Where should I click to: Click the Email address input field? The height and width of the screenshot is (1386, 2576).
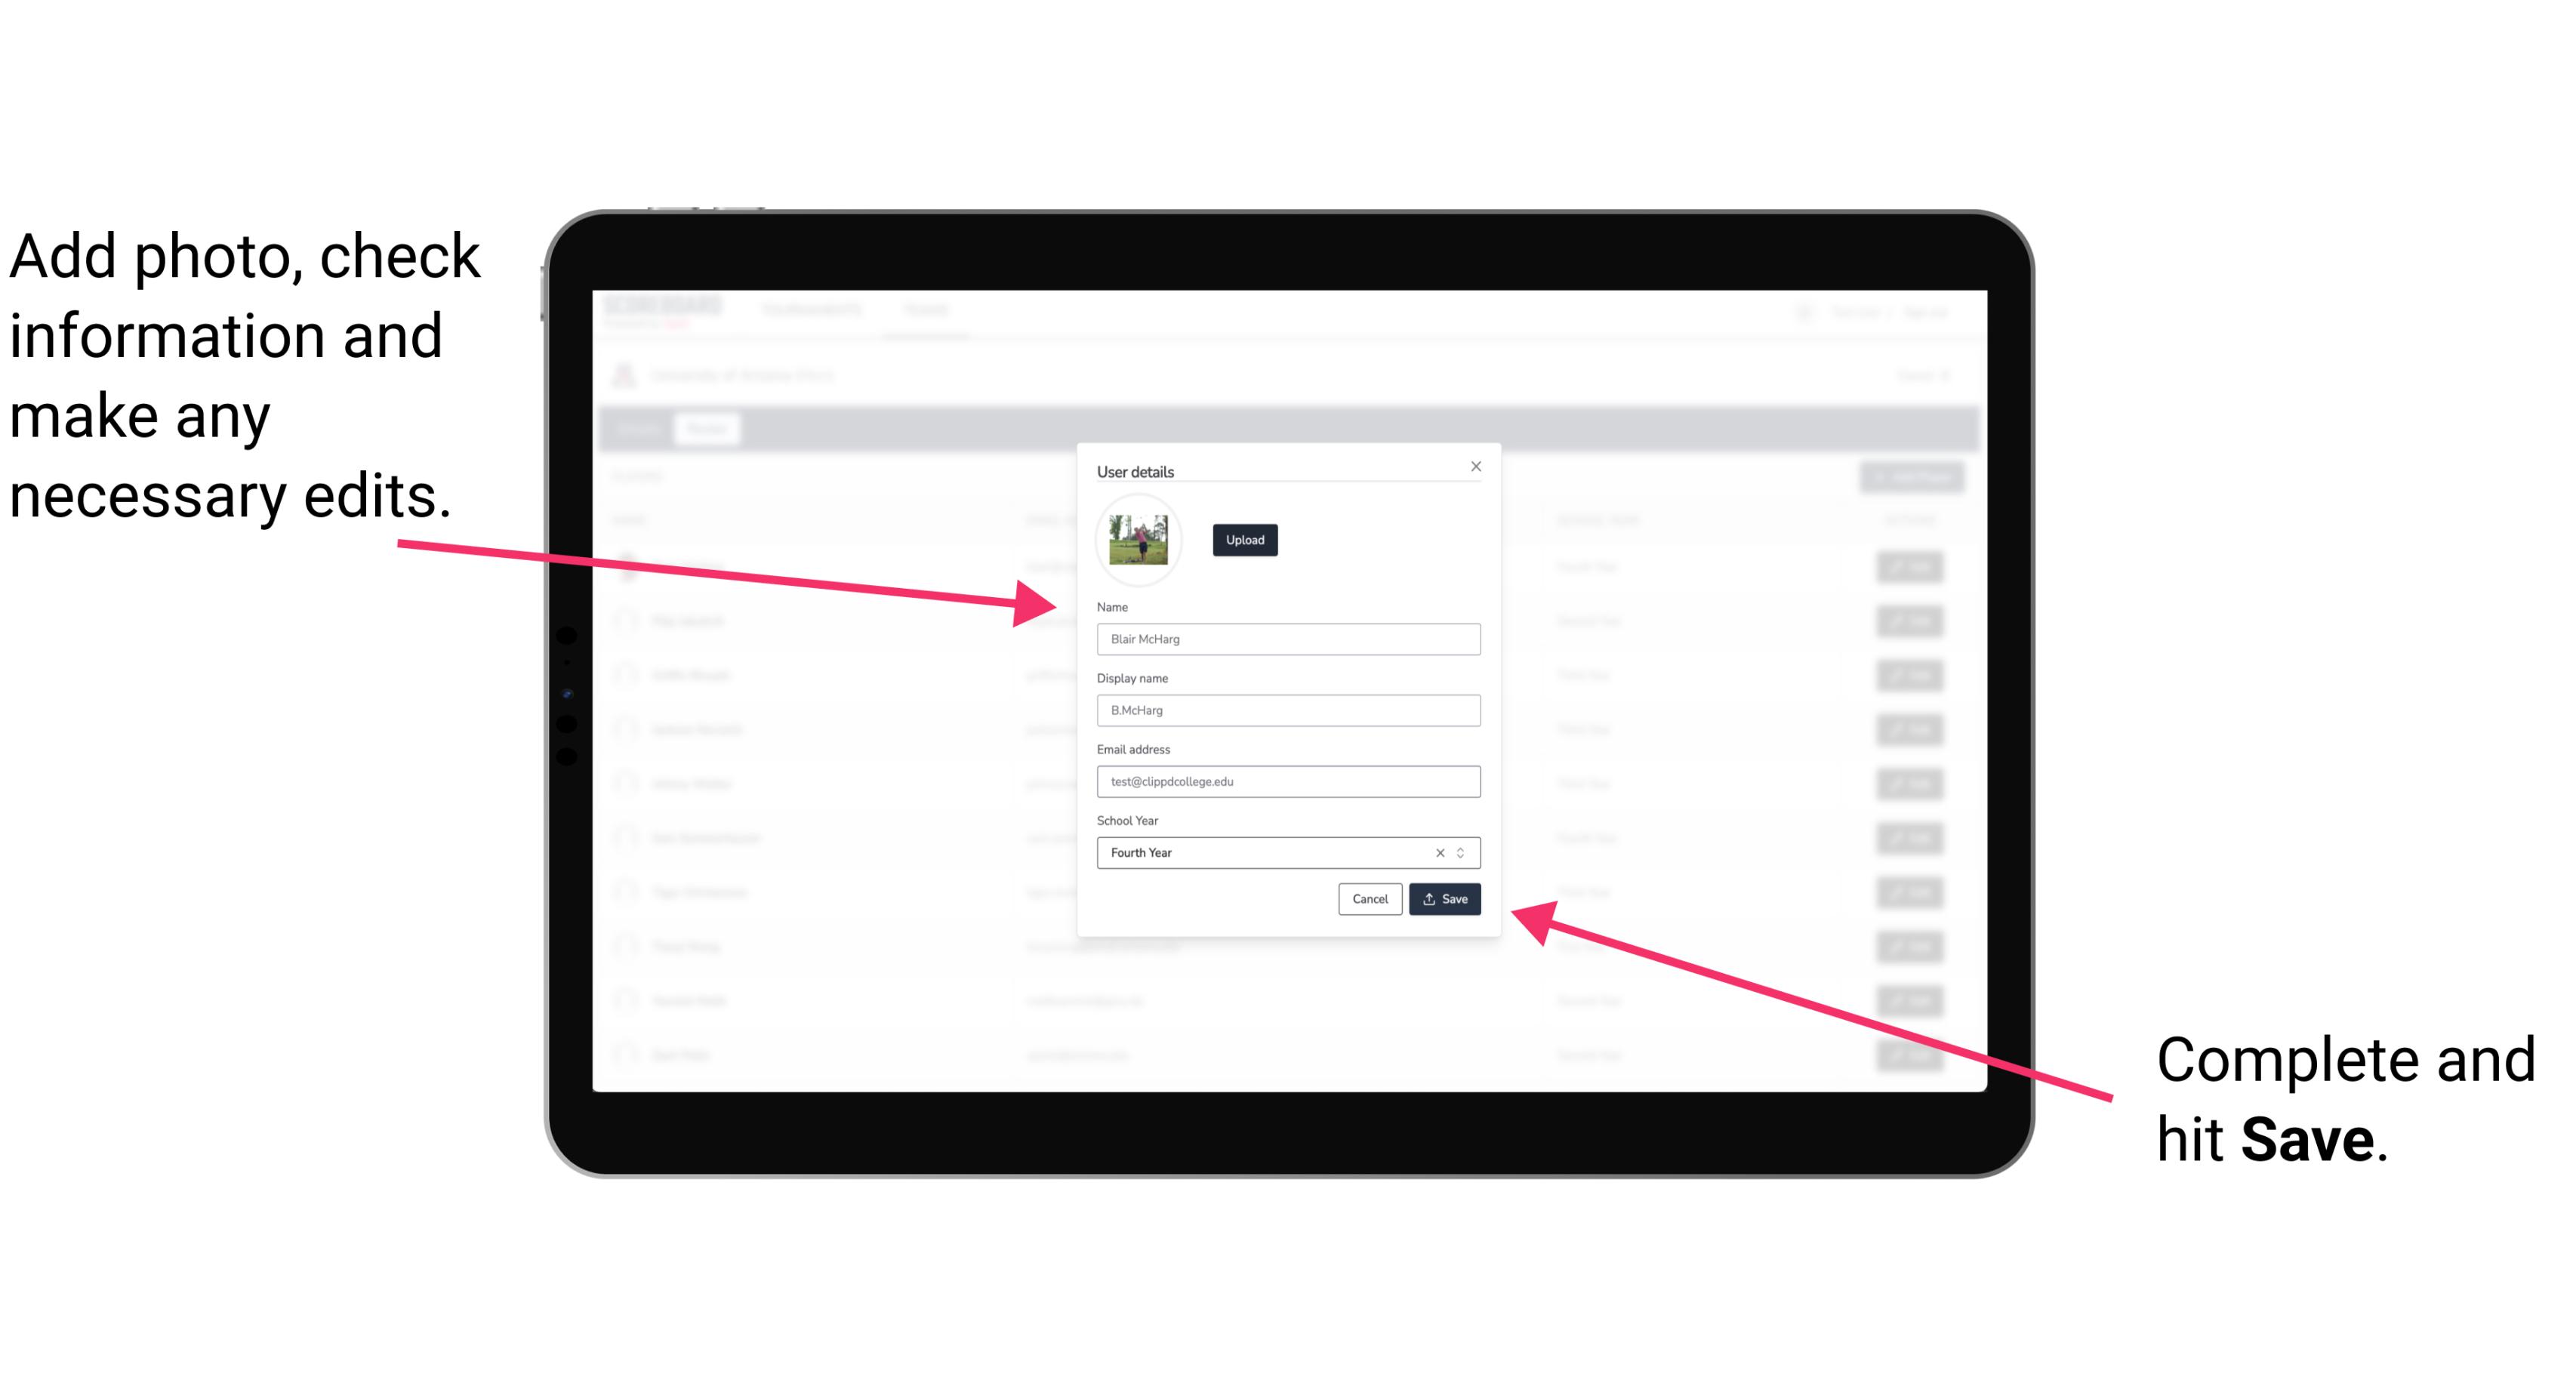click(x=1286, y=782)
